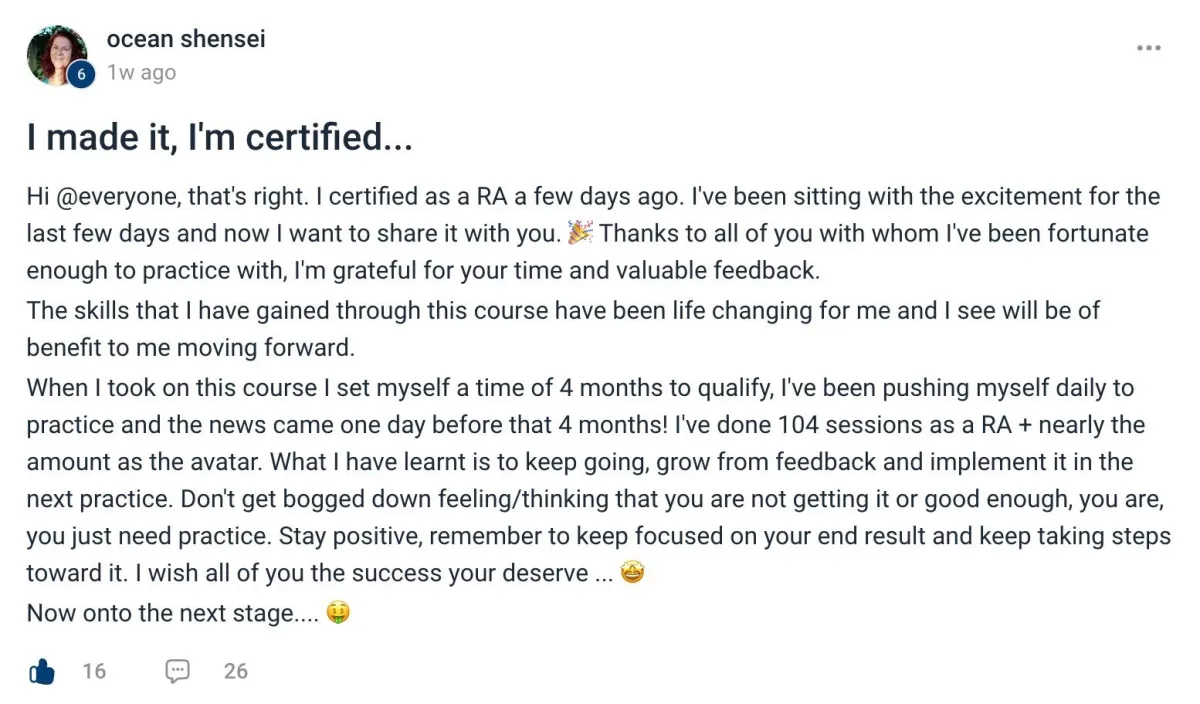Click the "Now onto the next stage" line

click(172, 613)
